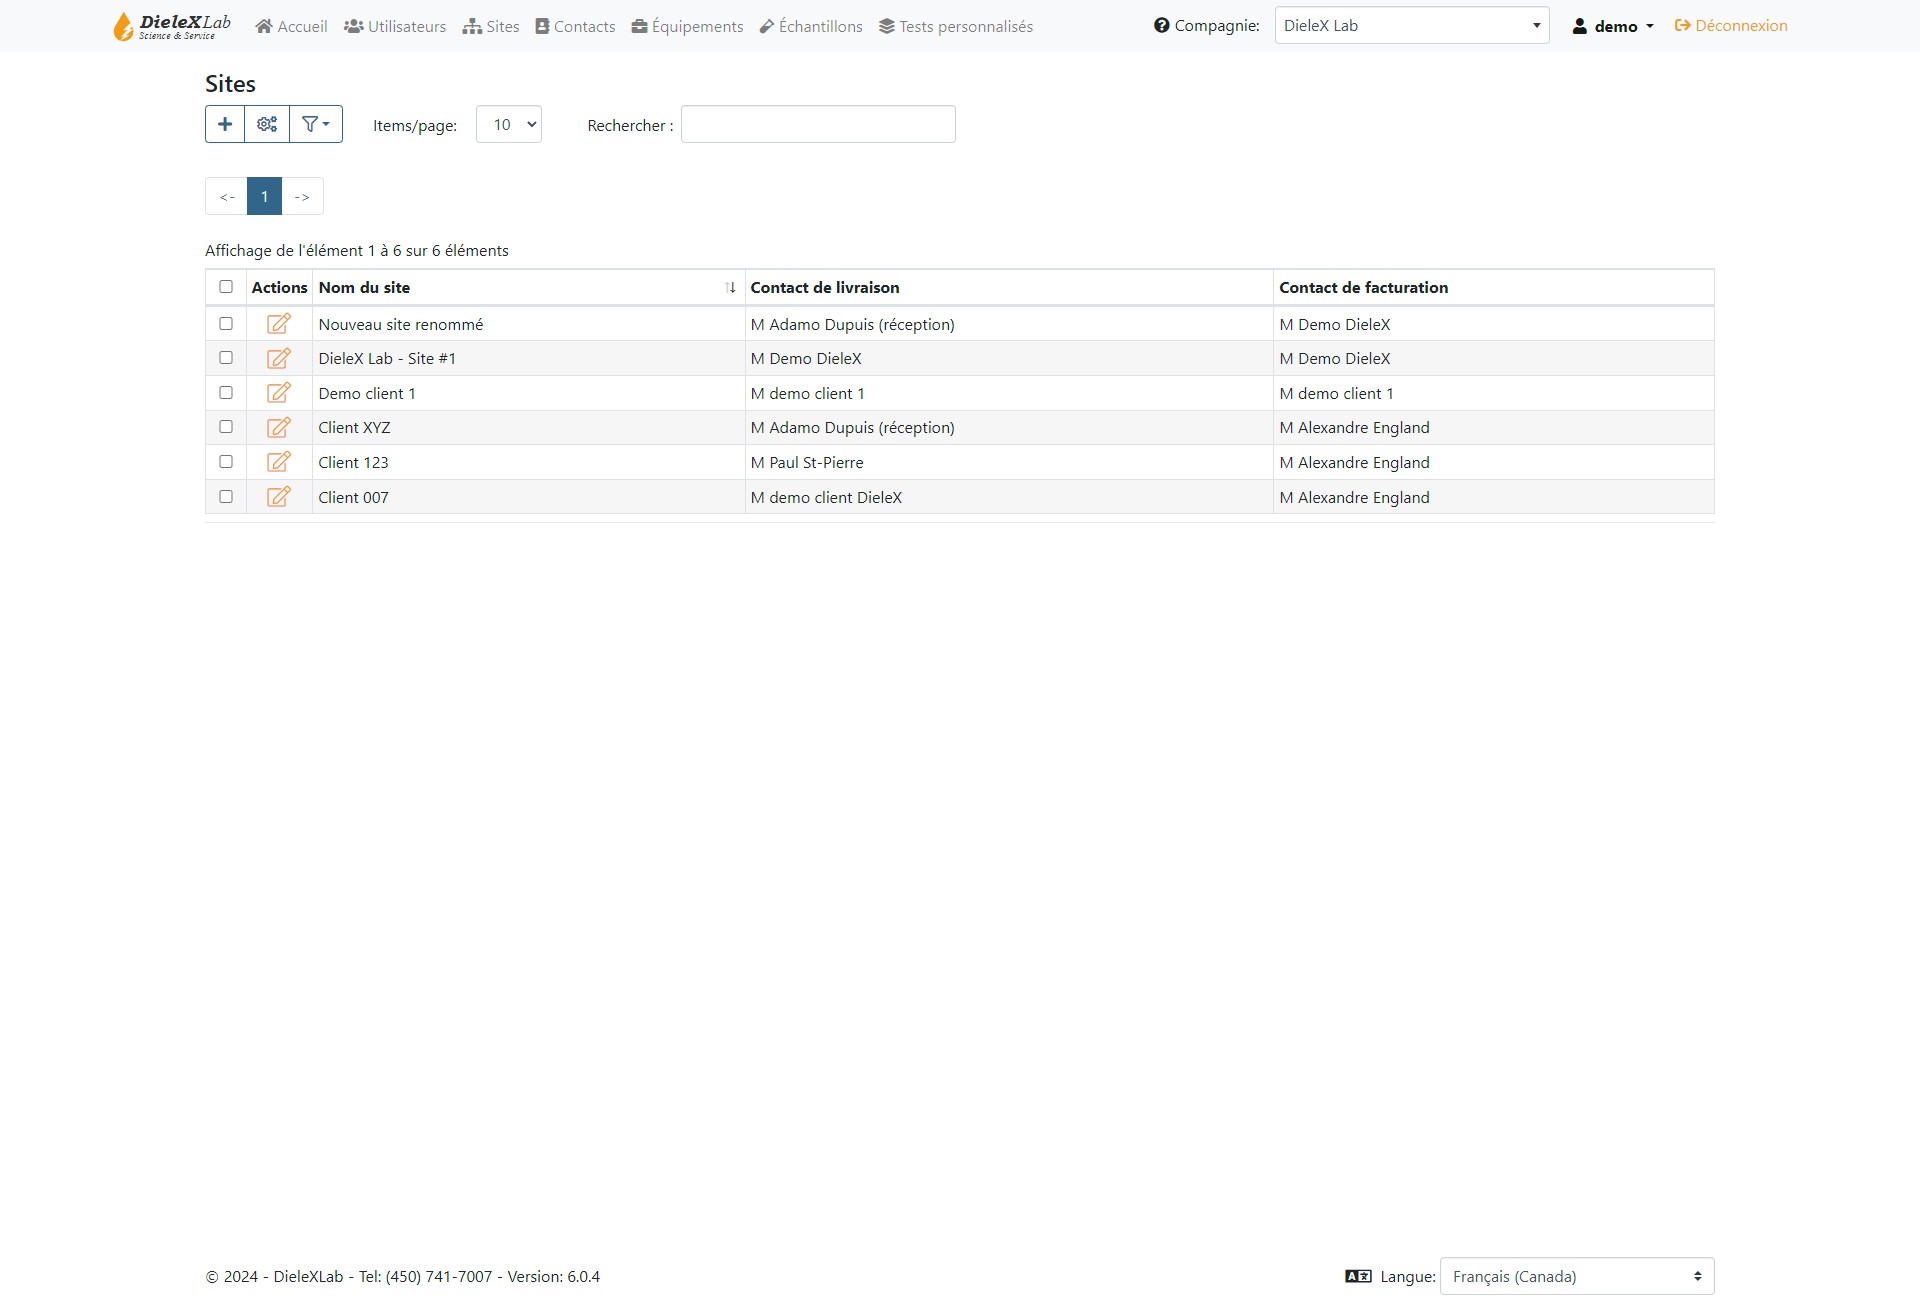Click the Demo client 1 site name
Viewport: 1920px width, 1303px height.
click(x=367, y=393)
